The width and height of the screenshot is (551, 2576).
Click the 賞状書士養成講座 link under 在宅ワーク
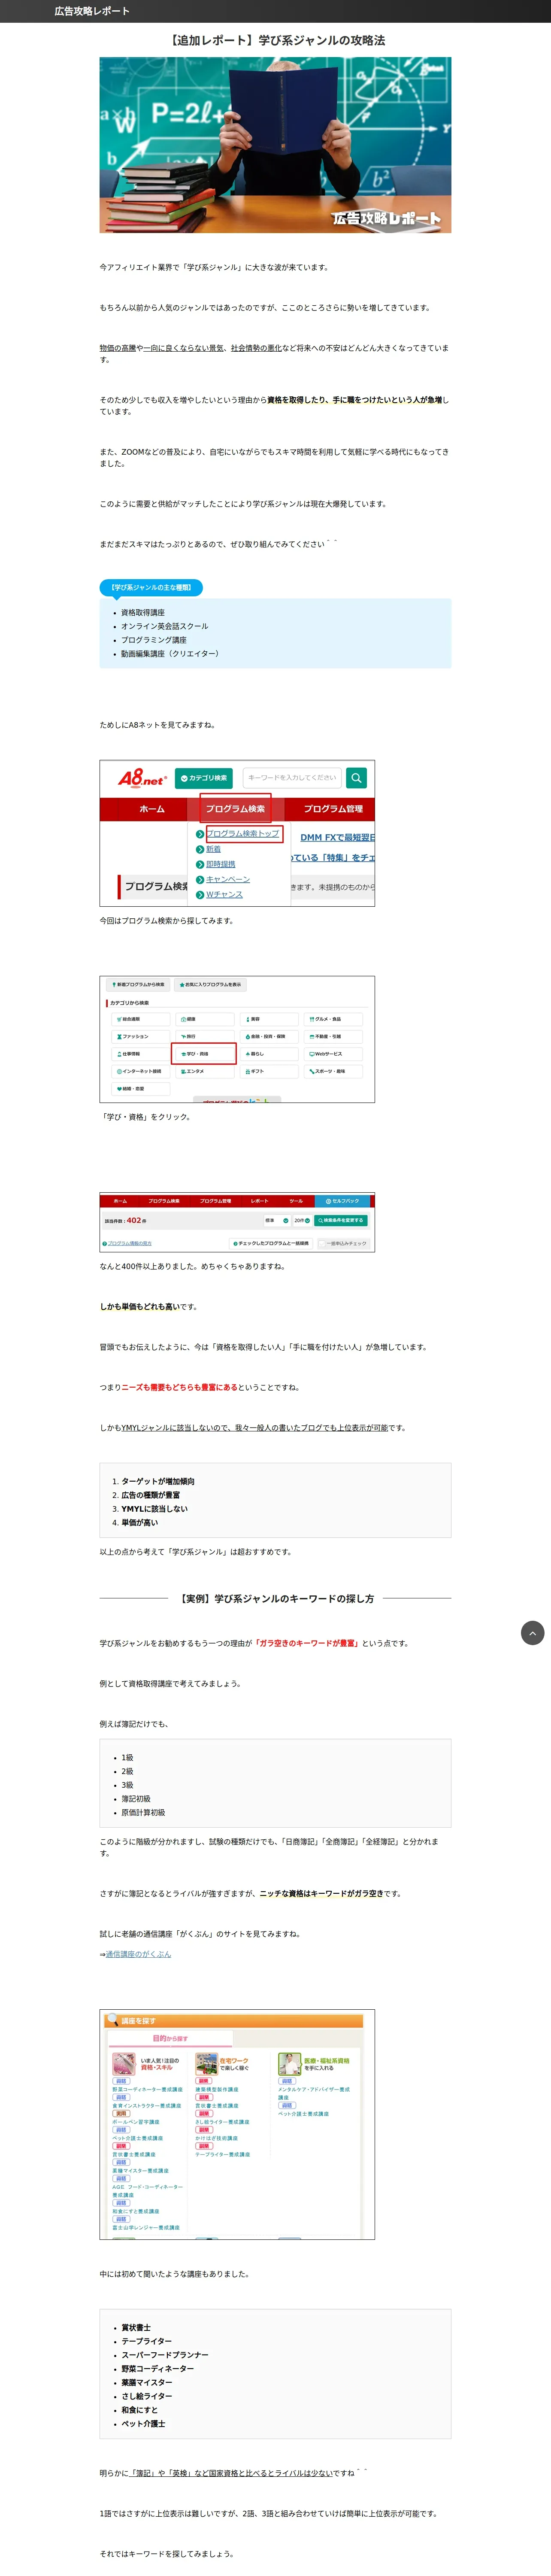point(217,2105)
